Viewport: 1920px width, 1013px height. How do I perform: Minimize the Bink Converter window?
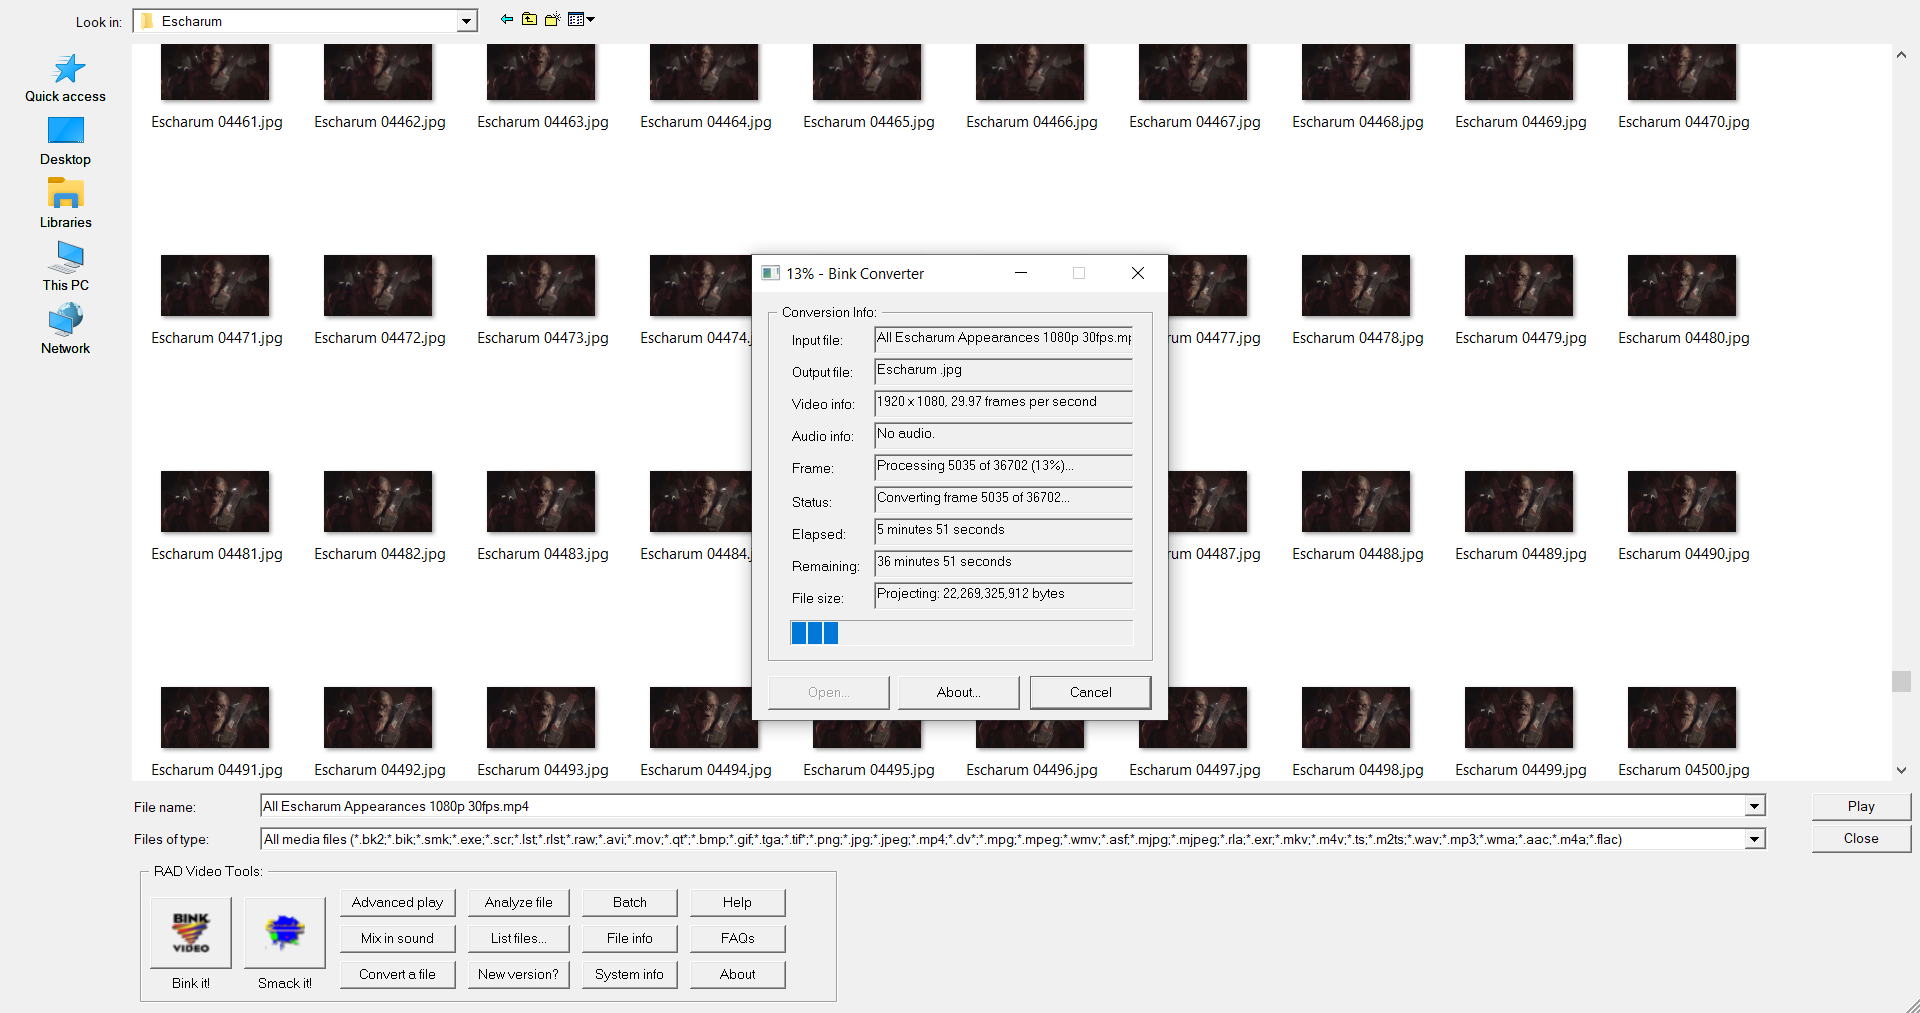click(1021, 273)
